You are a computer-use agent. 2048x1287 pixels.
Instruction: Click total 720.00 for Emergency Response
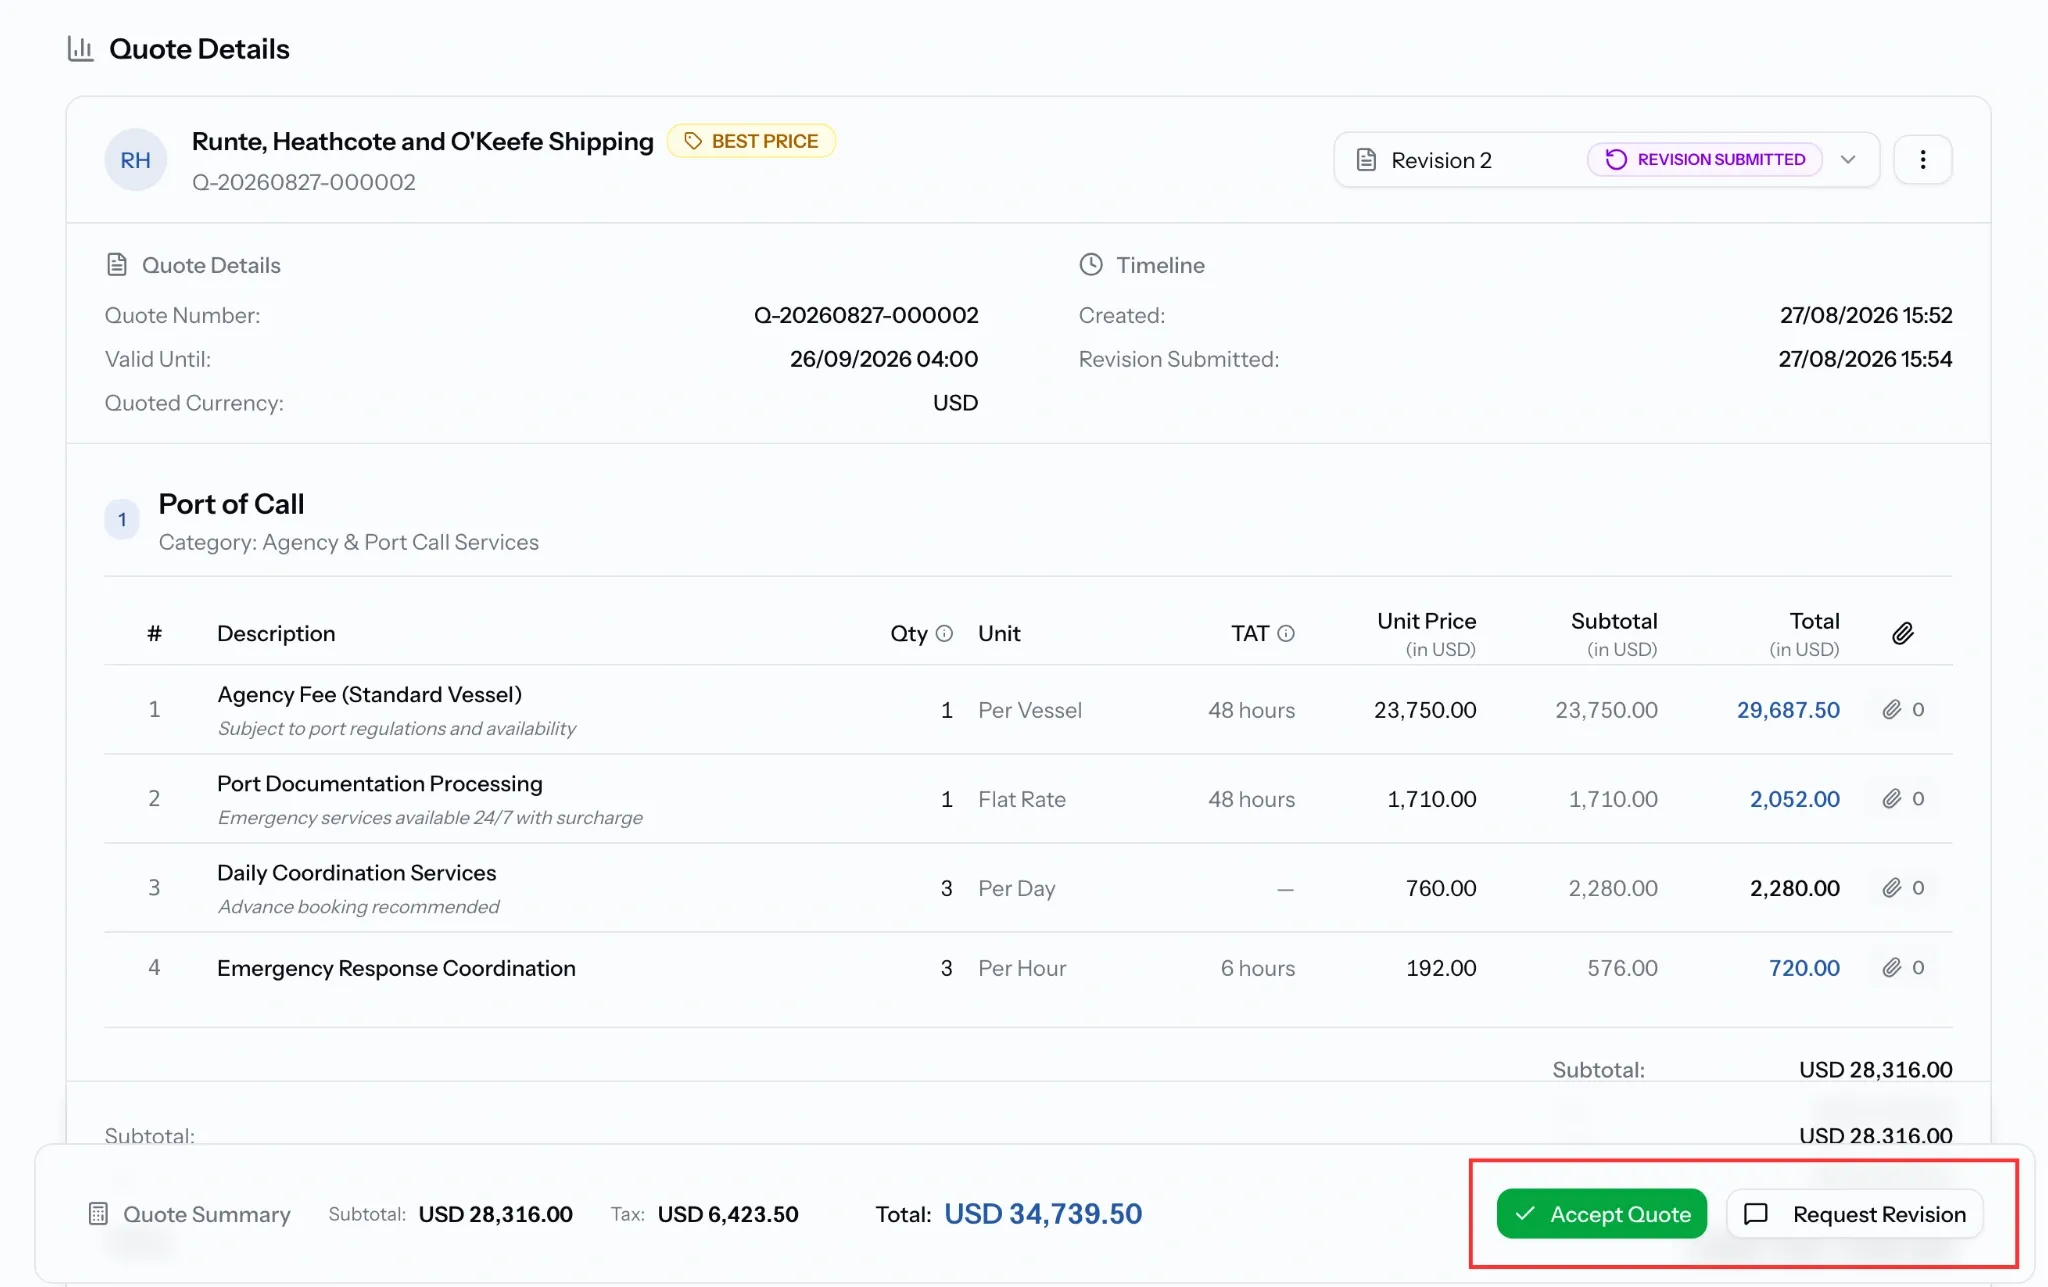[x=1805, y=968]
